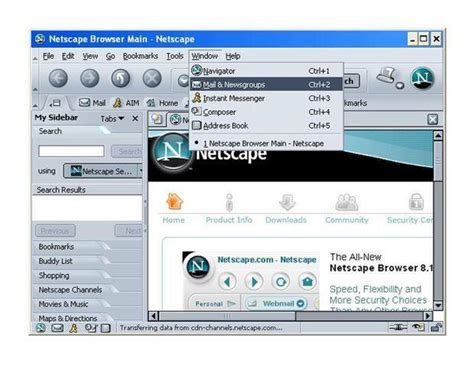
Task: Open Mail from the personal toolbar
Action: [92, 103]
